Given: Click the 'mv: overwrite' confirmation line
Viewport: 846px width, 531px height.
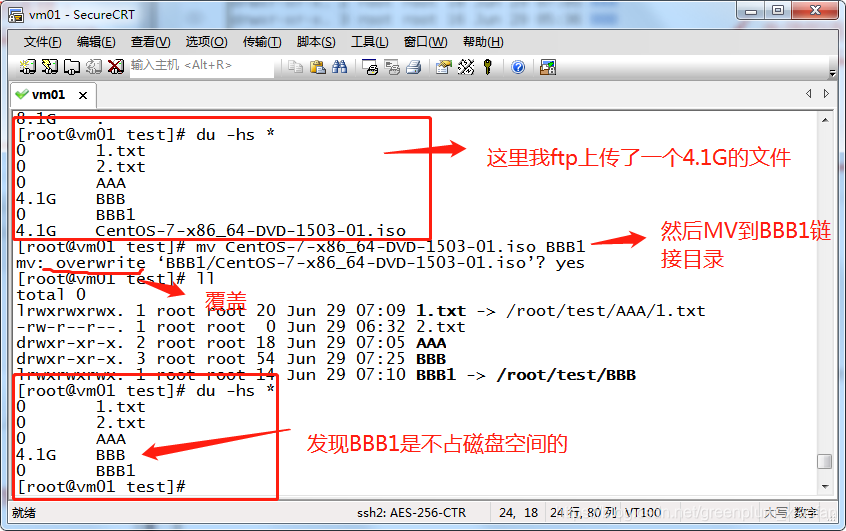Looking at the screenshot, I should click(301, 263).
